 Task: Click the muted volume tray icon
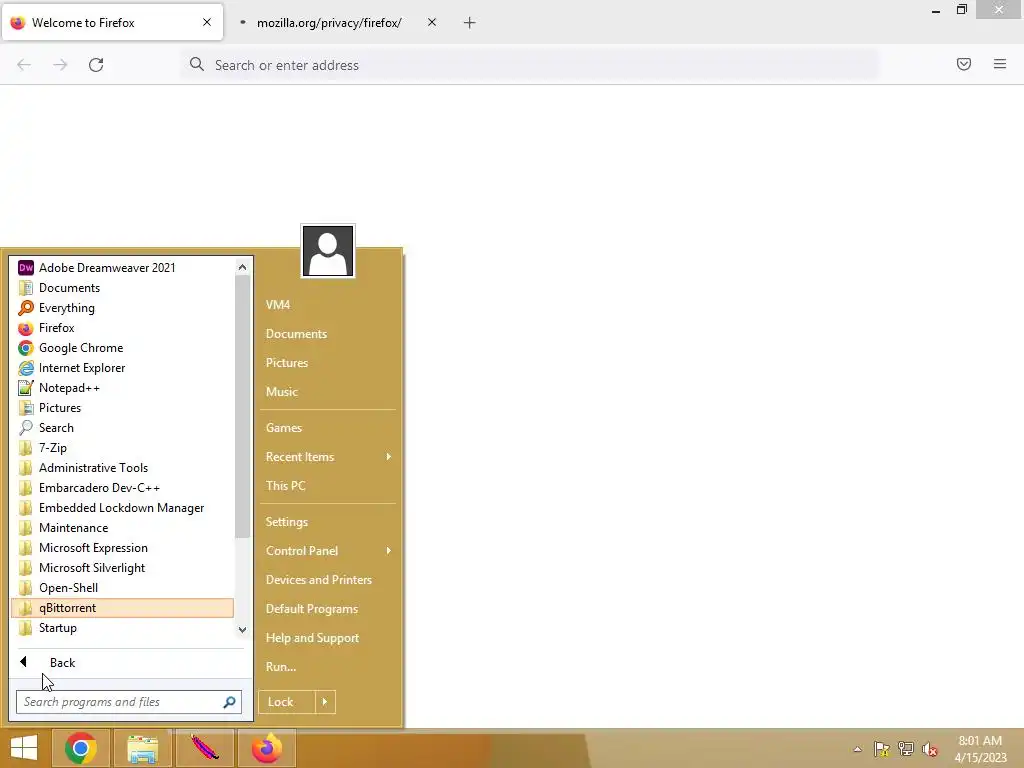pyautogui.click(x=930, y=749)
